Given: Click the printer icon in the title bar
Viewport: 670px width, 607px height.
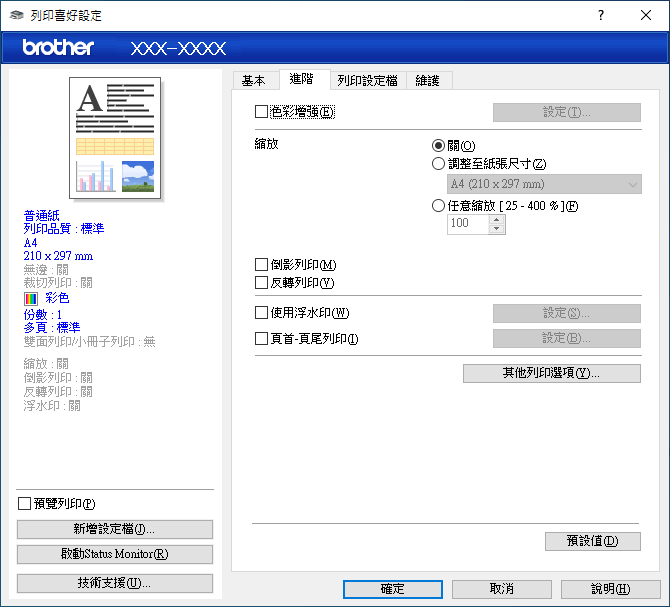Looking at the screenshot, I should coord(13,15).
